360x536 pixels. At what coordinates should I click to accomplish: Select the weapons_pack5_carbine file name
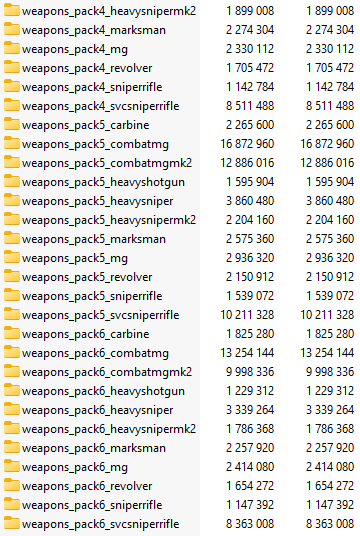86,125
